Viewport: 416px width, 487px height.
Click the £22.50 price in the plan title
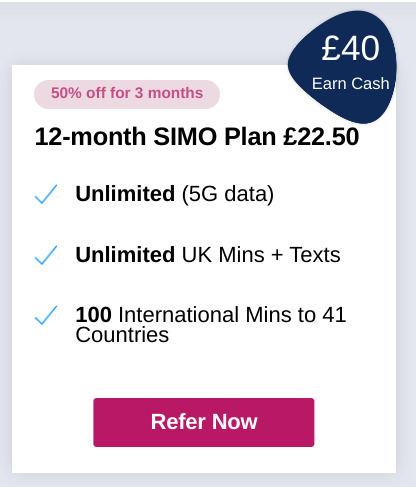coord(321,137)
